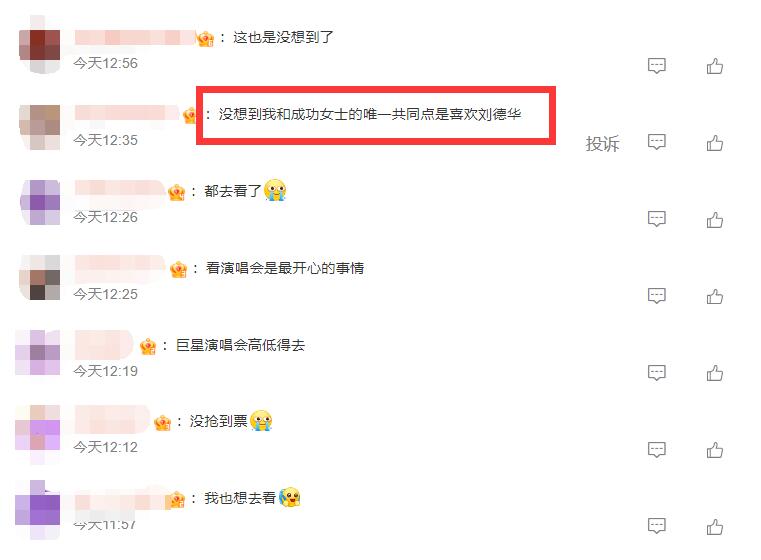Open avatar of the 12:35 commenter
The image size is (761, 560).
[x=39, y=127]
